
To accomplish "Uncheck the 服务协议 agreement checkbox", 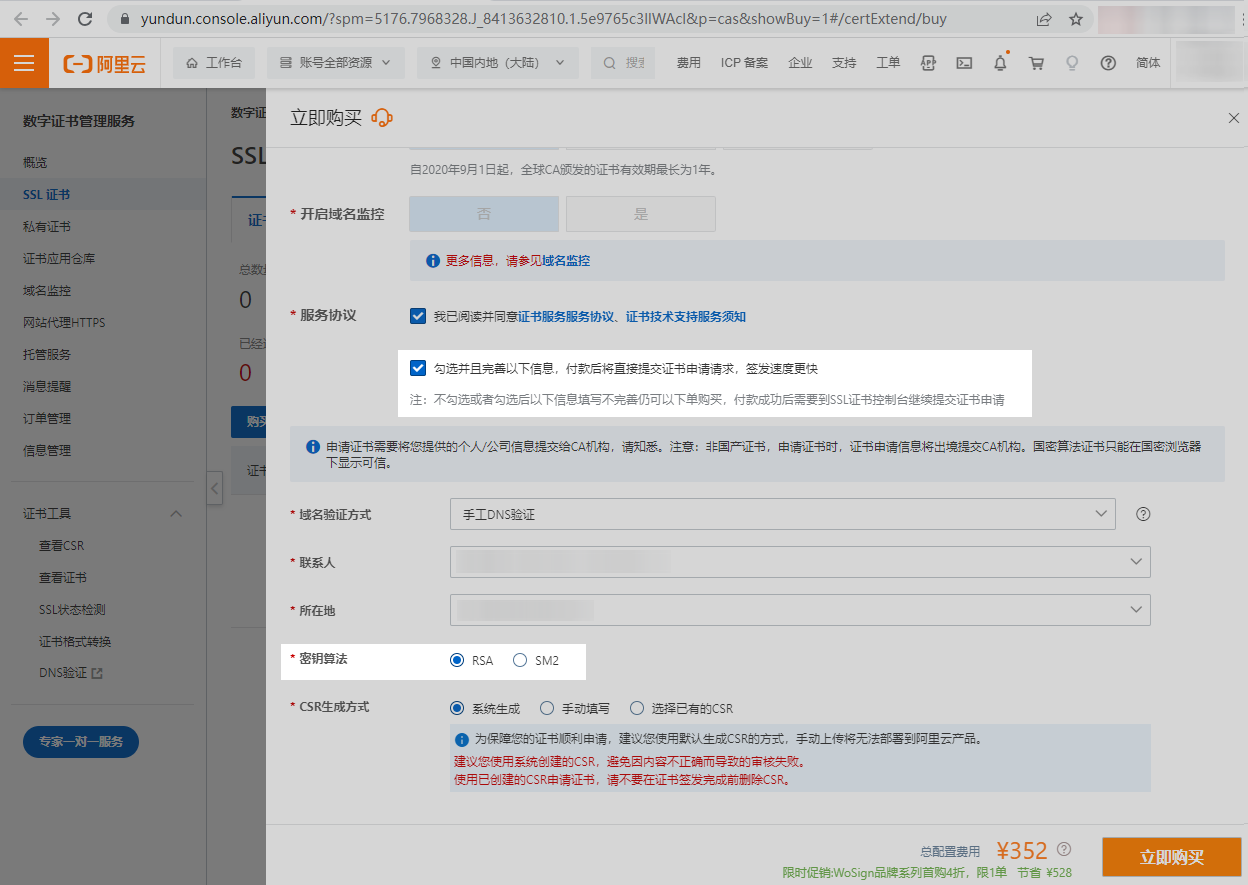I will [x=417, y=315].
